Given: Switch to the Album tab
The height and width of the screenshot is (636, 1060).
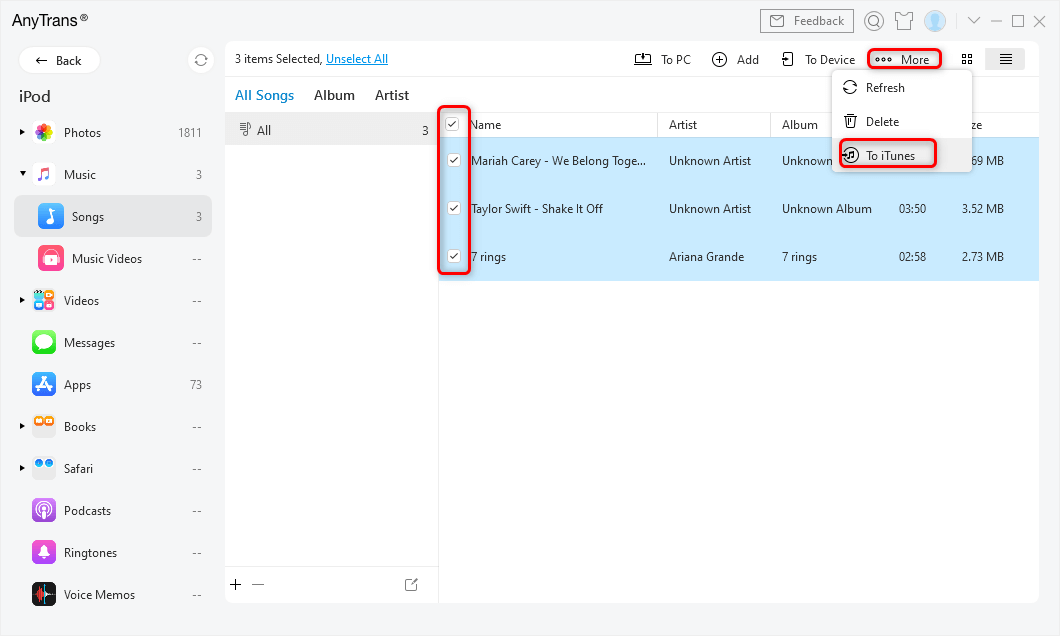Looking at the screenshot, I should (x=334, y=95).
